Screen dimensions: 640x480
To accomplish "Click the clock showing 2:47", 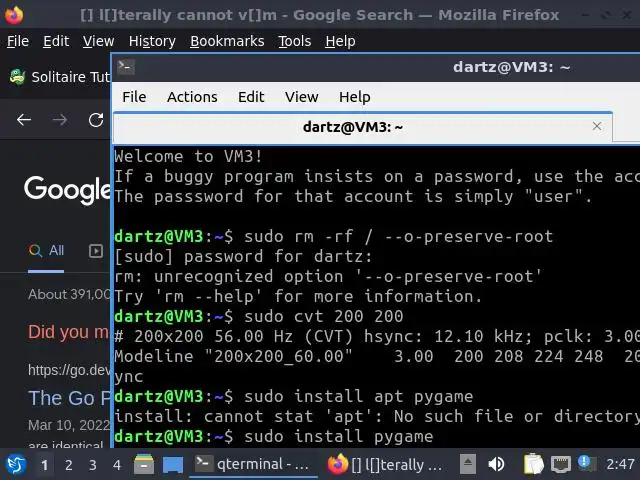I will tap(620, 464).
